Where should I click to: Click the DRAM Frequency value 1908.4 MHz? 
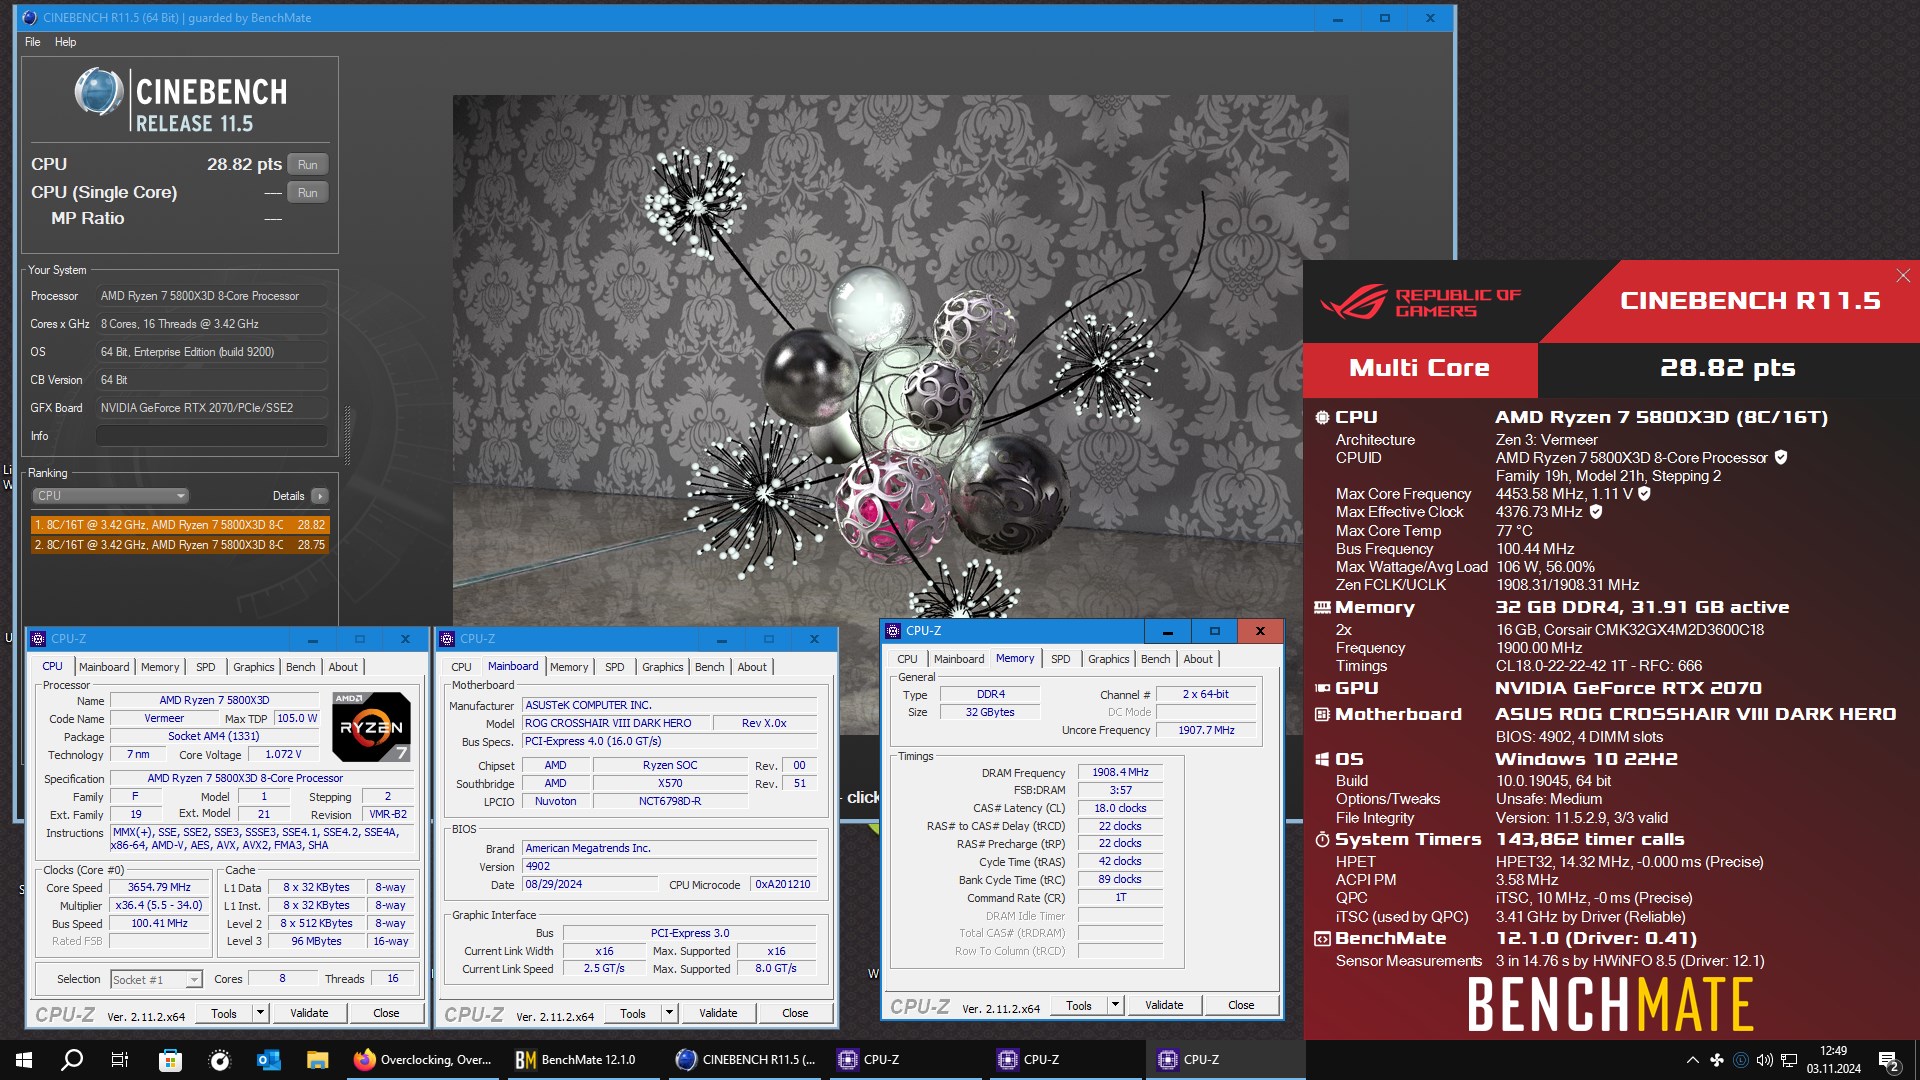tap(1120, 772)
